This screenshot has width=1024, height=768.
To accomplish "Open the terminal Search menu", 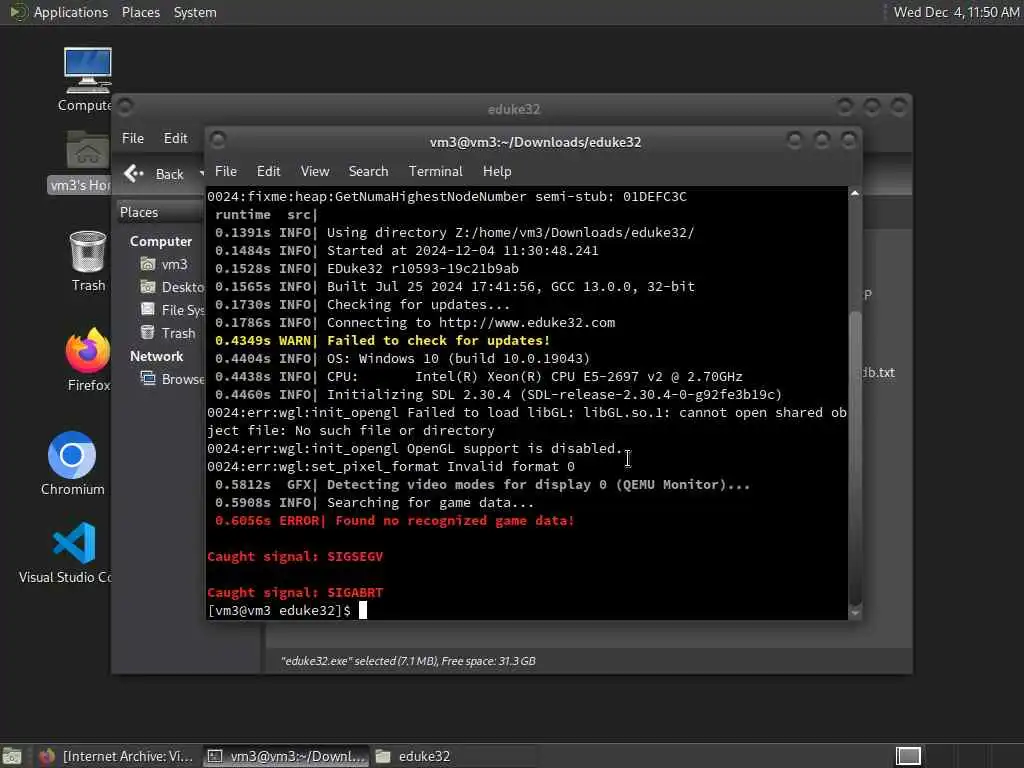I will pos(368,171).
